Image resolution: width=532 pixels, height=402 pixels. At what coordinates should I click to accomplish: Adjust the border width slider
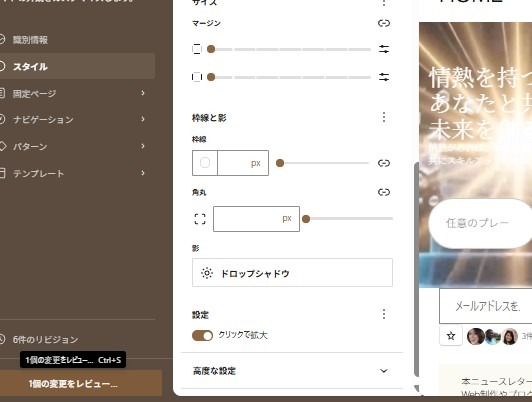(323, 163)
